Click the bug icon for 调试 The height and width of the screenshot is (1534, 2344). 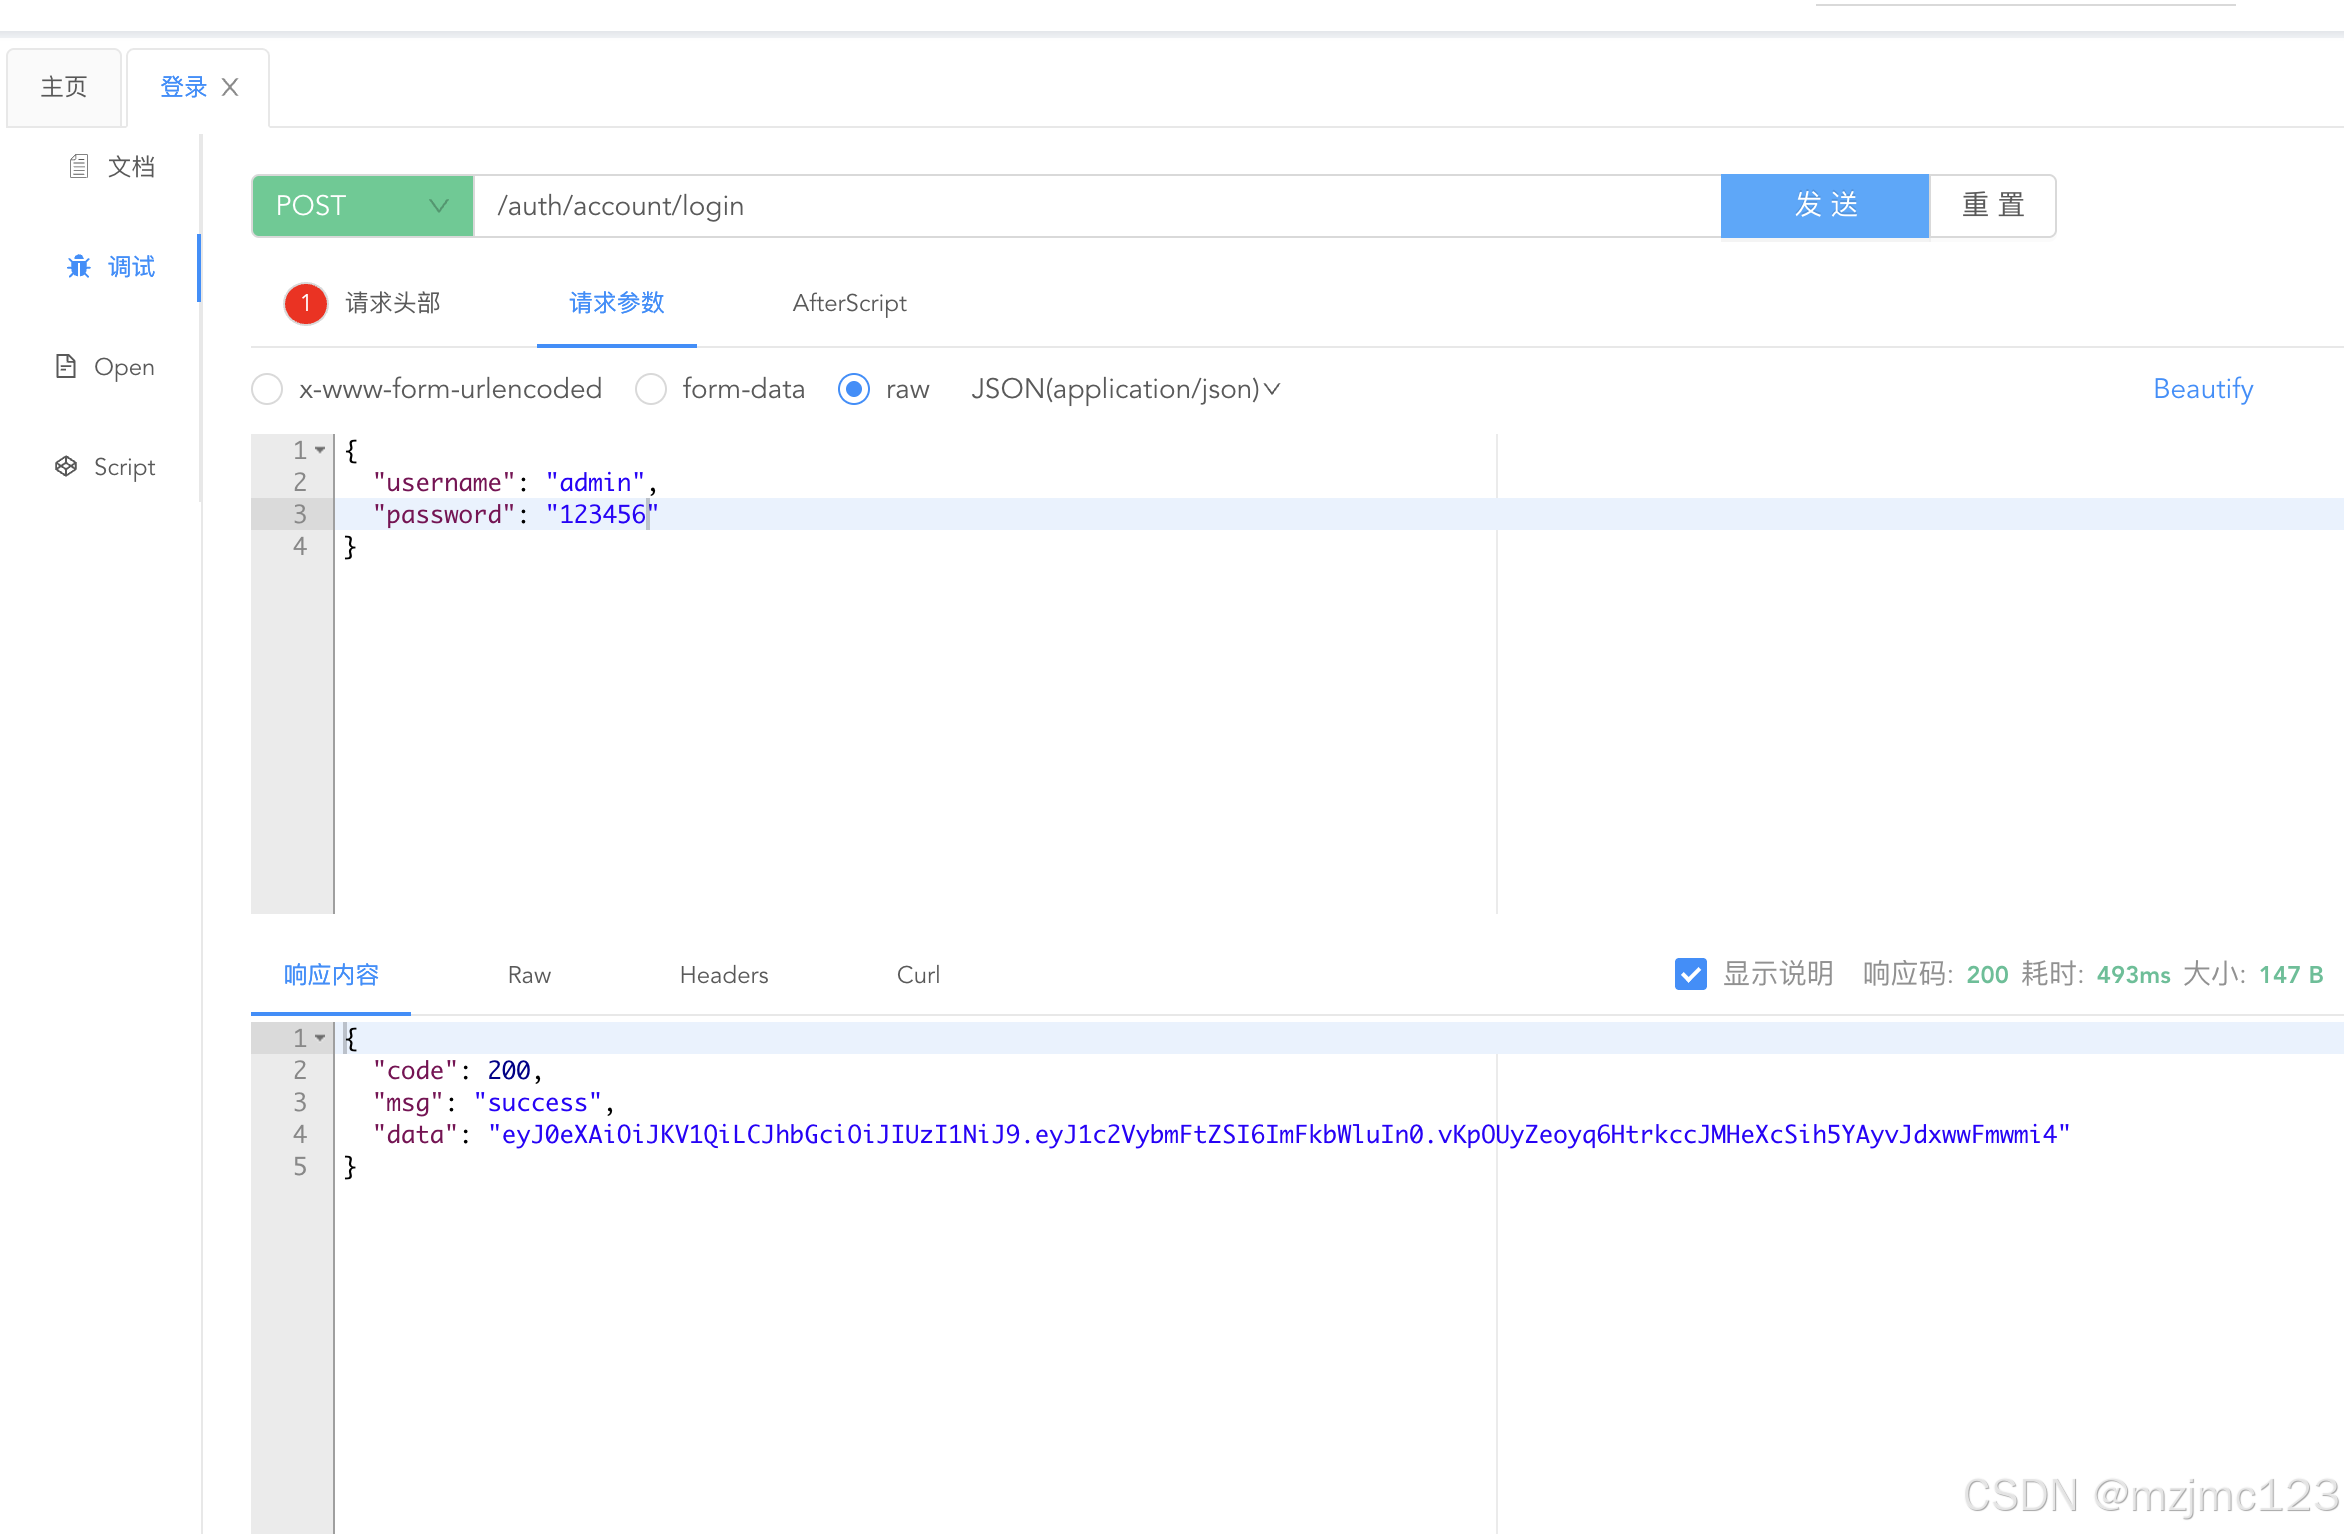tap(79, 266)
